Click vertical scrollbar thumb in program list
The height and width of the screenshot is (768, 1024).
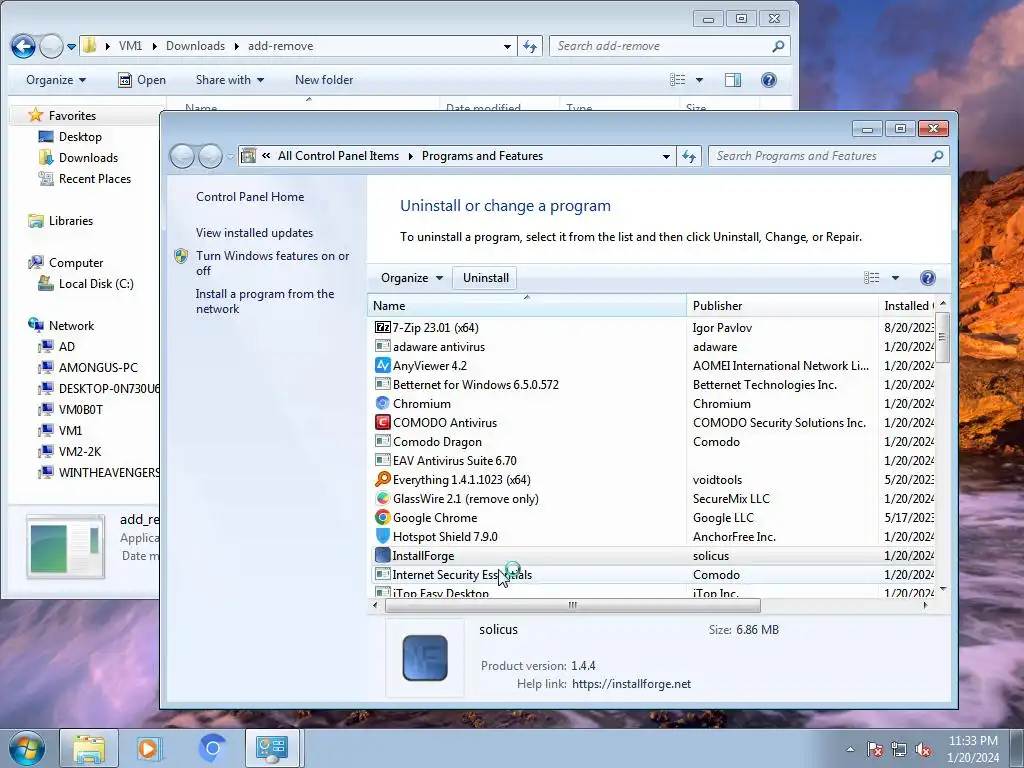tap(942, 337)
